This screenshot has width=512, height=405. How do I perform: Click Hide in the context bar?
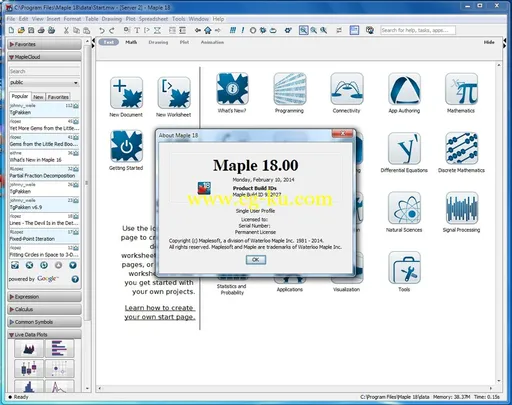(x=489, y=42)
